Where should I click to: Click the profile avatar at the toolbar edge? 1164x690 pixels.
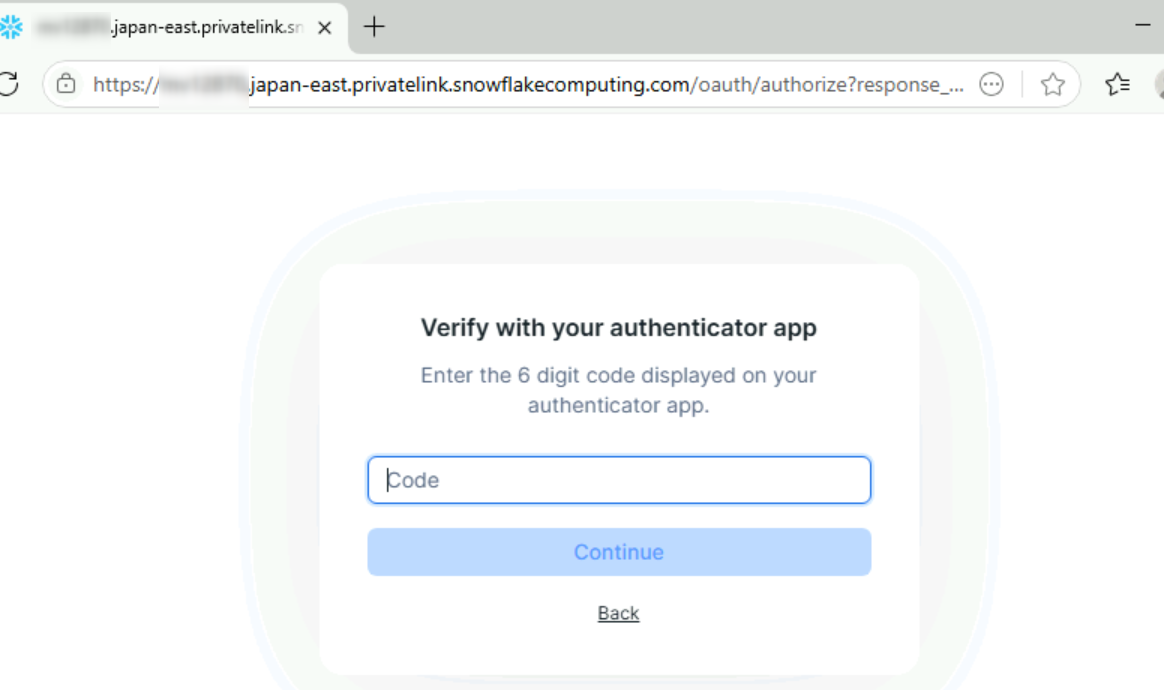(1159, 85)
